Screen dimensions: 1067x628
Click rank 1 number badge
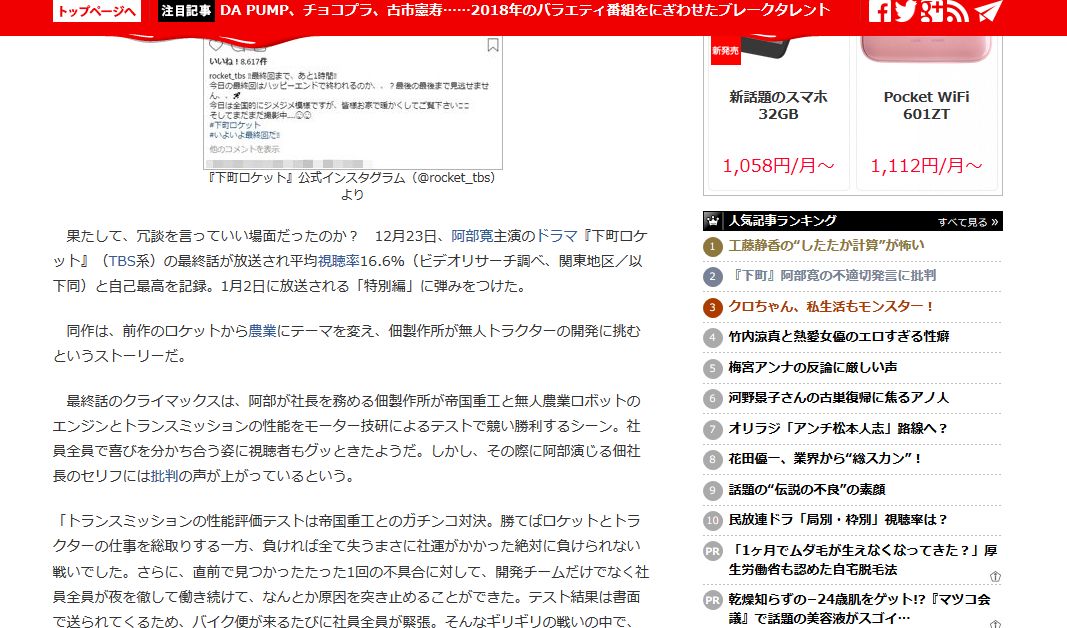point(712,246)
